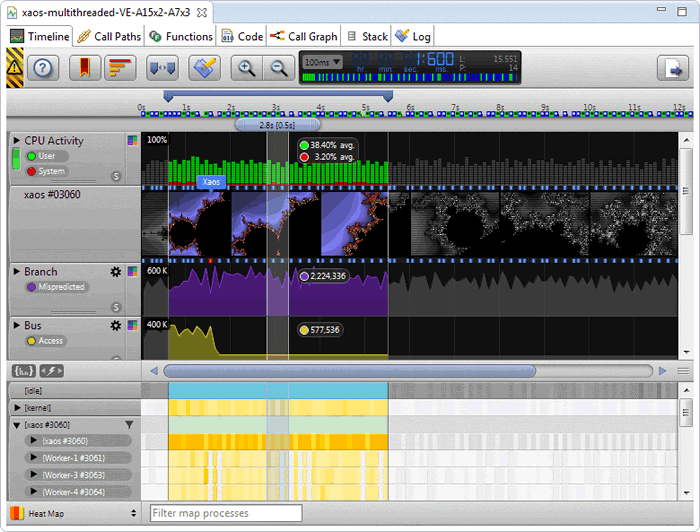Expand the CPU Activity chart row
Image resolution: width=700 pixels, height=532 pixels.
(x=16, y=141)
